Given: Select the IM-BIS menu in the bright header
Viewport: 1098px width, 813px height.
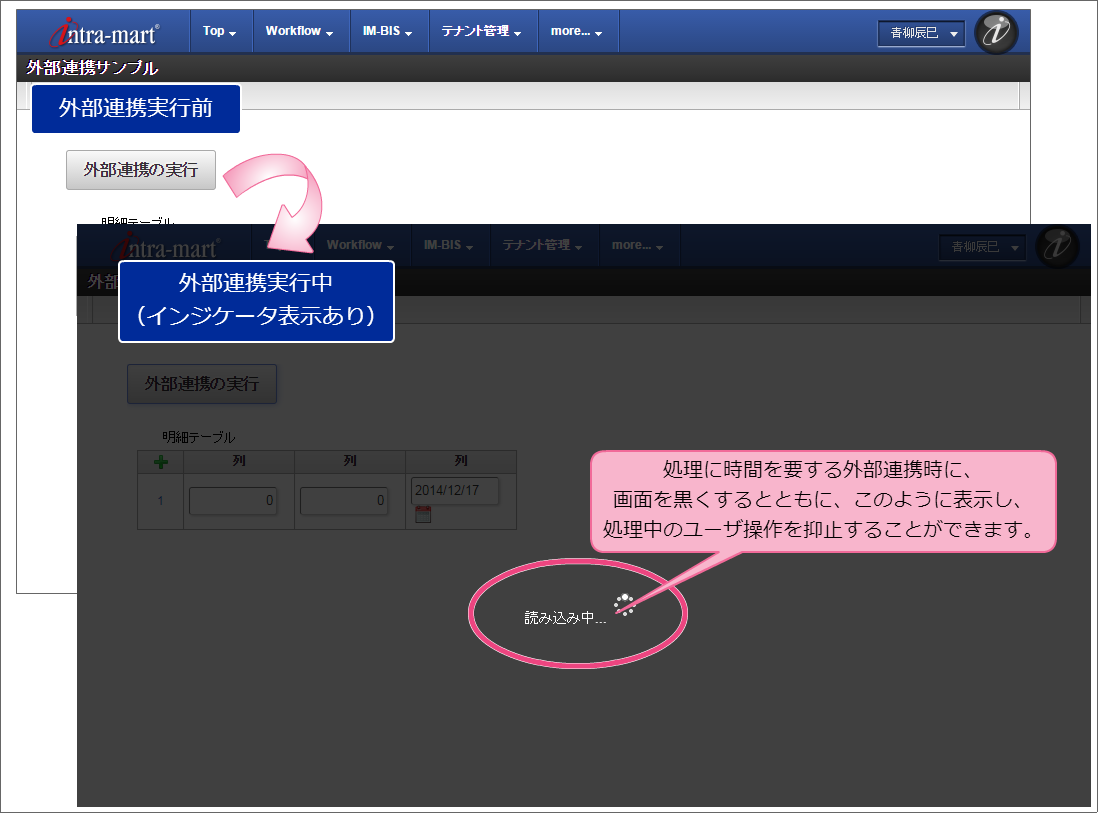Looking at the screenshot, I should click(388, 31).
